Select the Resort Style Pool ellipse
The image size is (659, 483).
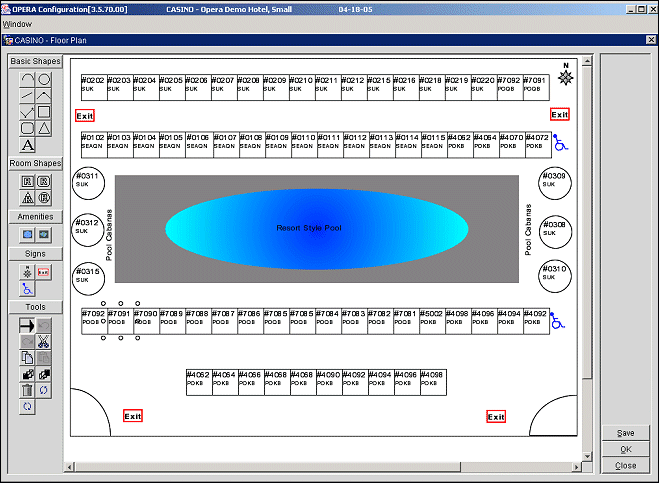316,229
